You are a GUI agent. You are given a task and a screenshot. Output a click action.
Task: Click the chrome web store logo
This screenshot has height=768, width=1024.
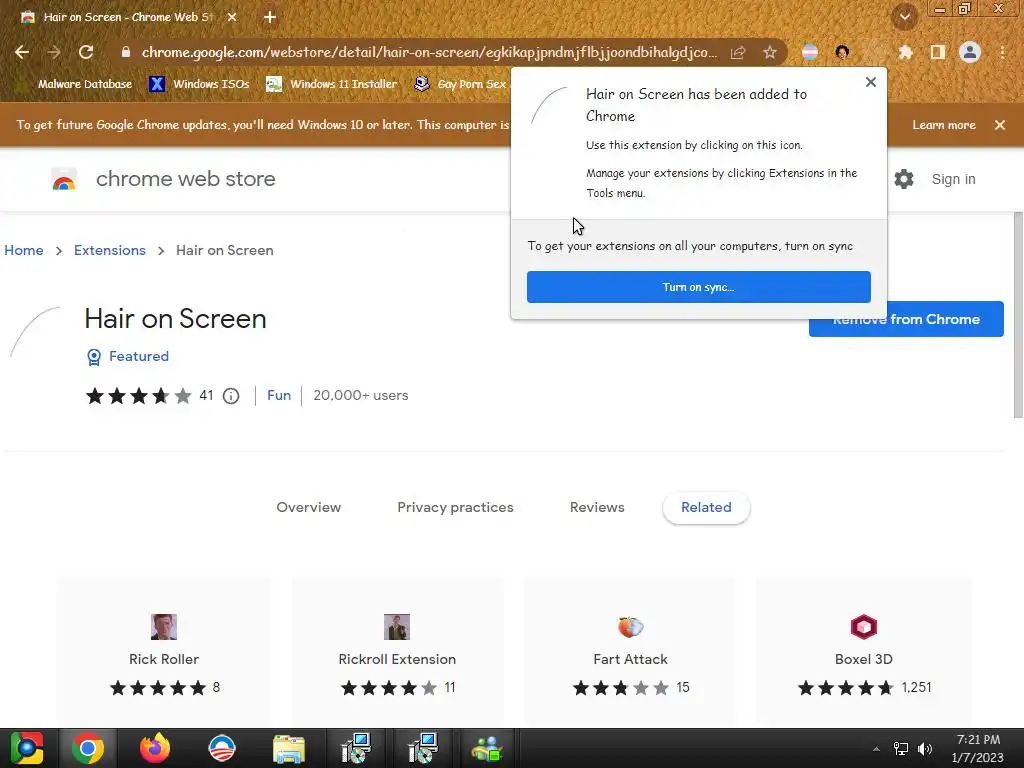click(163, 179)
